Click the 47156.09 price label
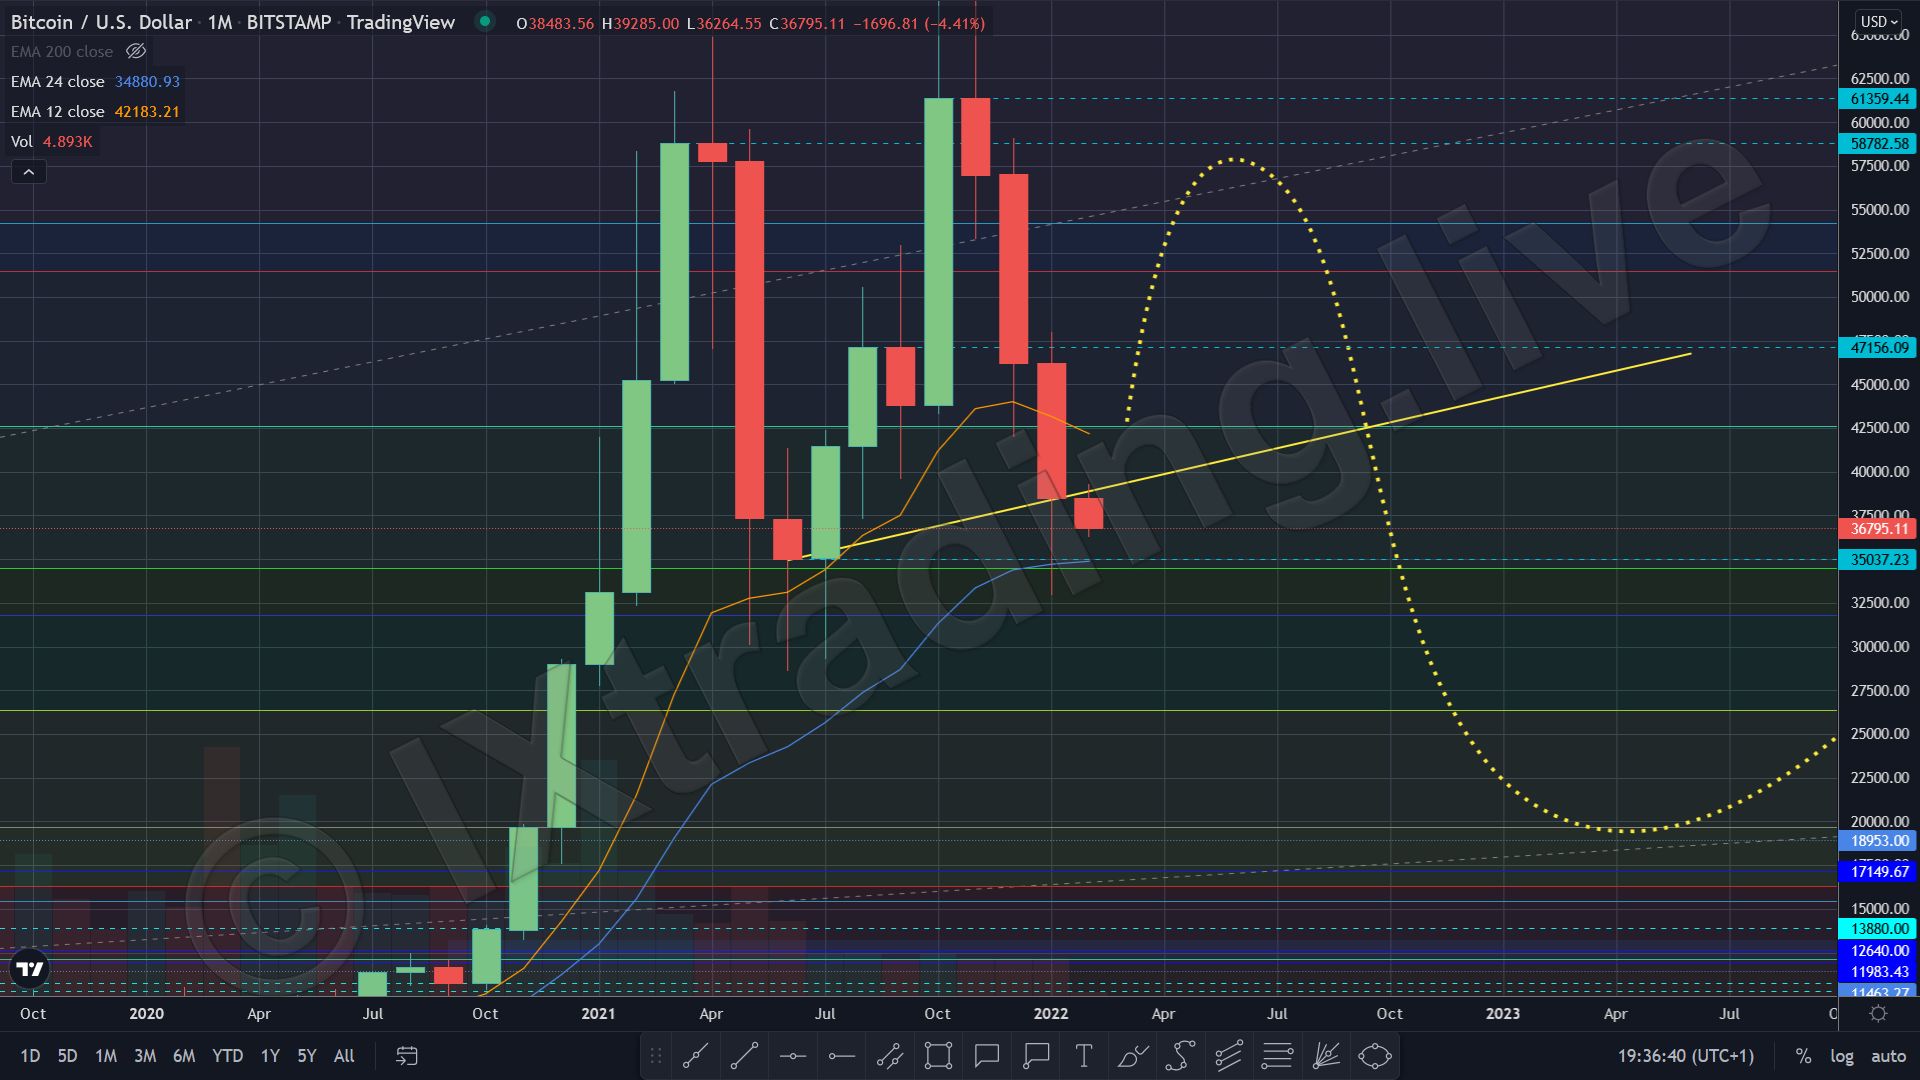 tap(1878, 348)
